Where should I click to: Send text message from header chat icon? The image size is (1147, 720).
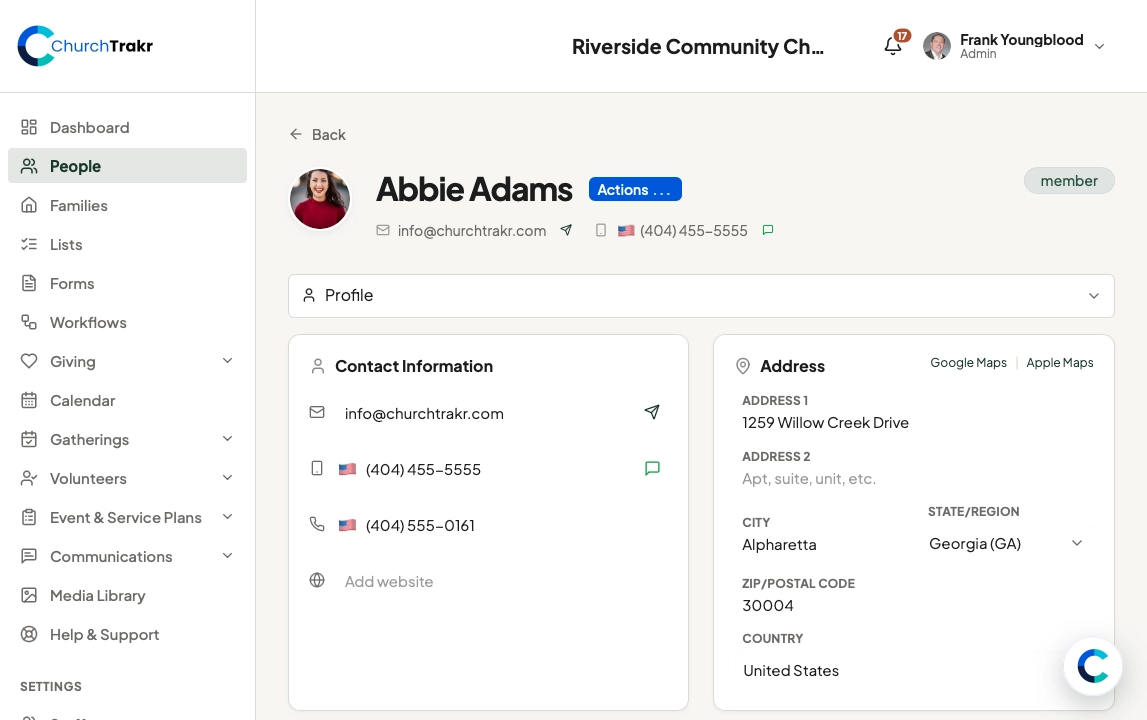point(767,230)
